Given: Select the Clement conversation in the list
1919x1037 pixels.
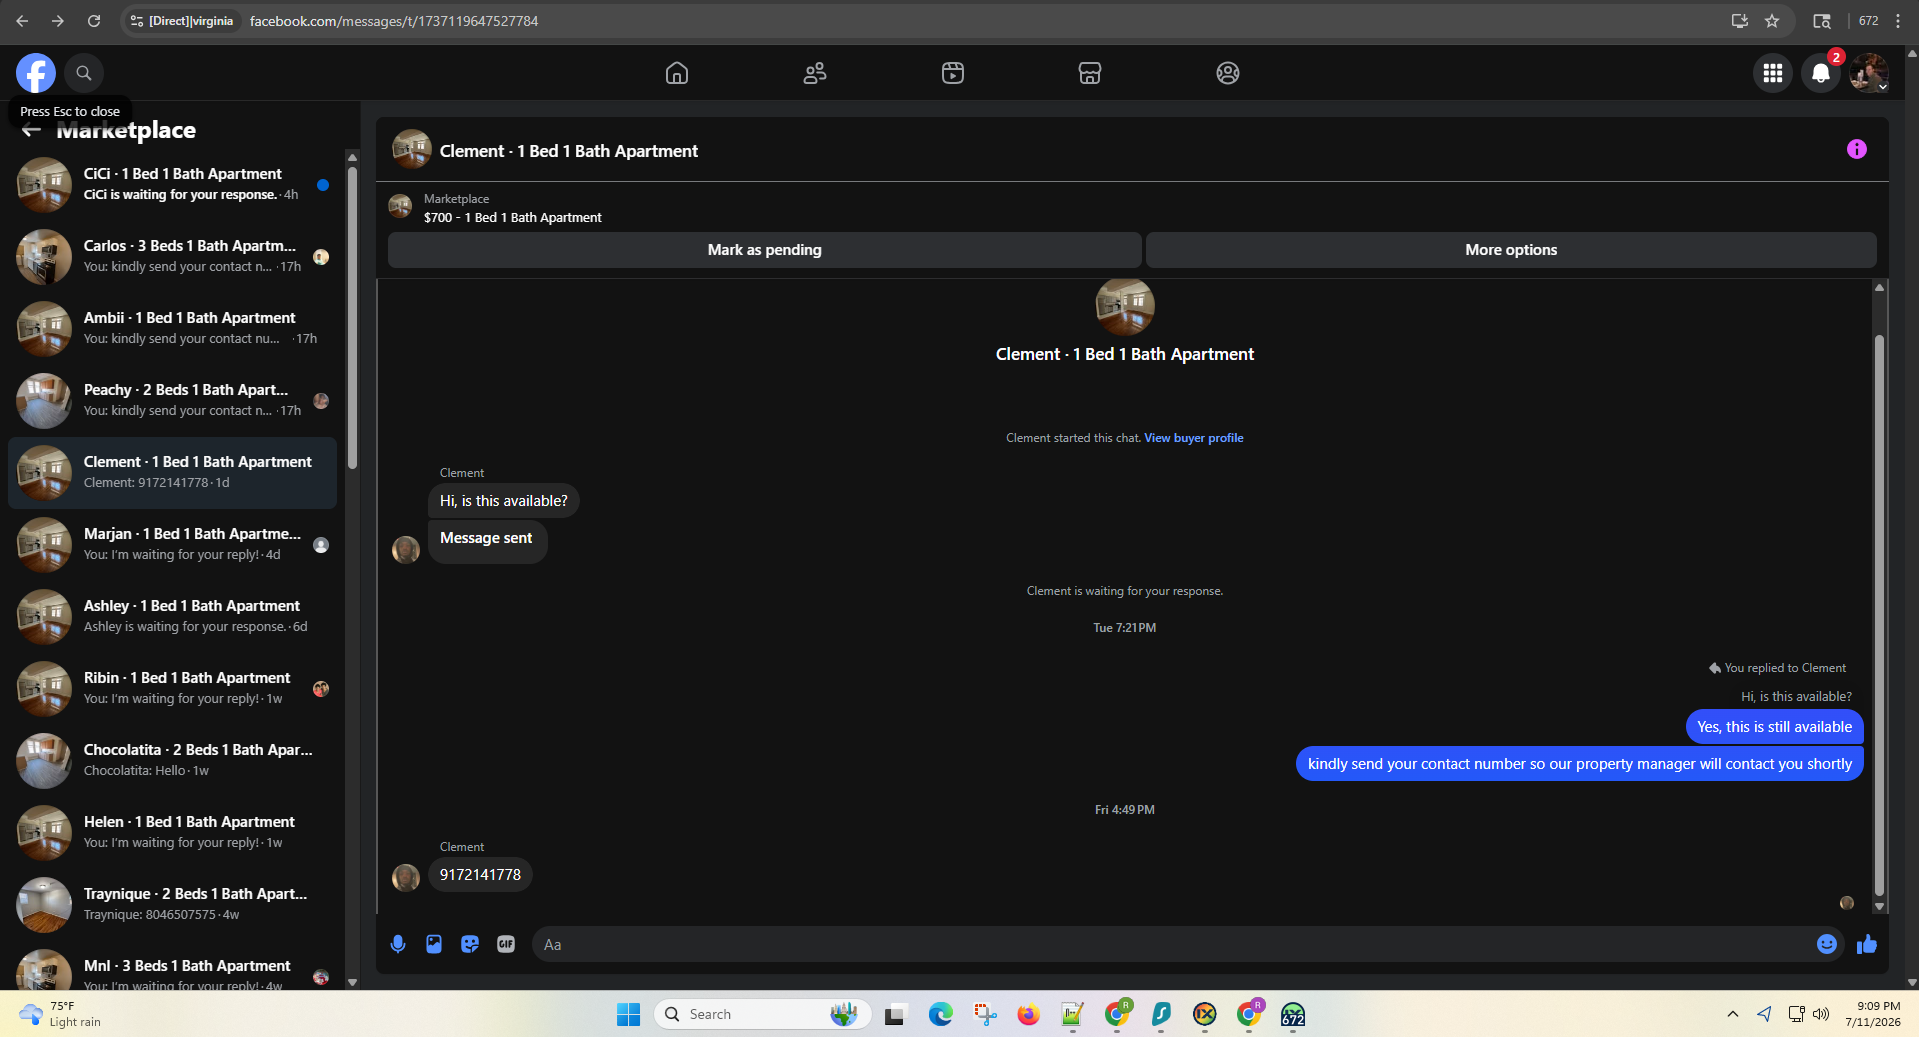Looking at the screenshot, I should coord(172,473).
